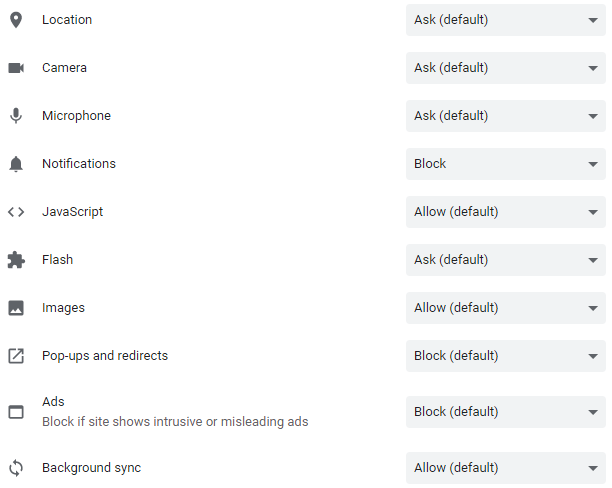Expand the Microphone permission dropdown
This screenshot has height=488, width=612.
[505, 116]
